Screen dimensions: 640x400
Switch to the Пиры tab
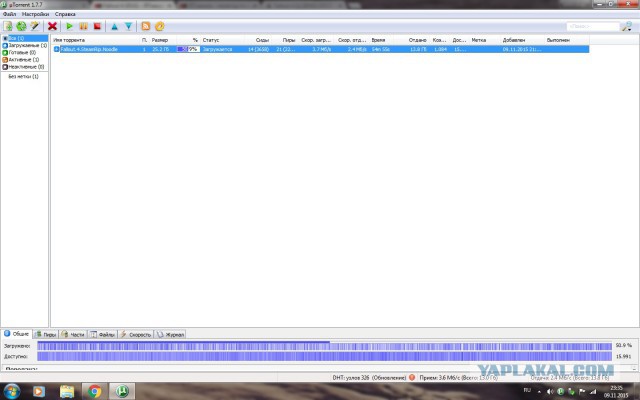(46, 334)
